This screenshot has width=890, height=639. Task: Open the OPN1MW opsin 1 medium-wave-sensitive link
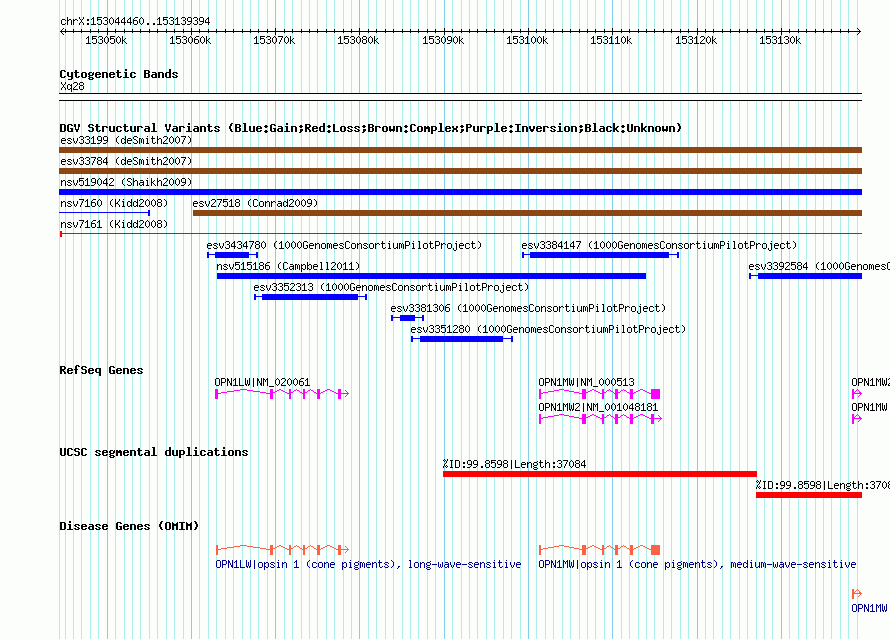pos(697,564)
